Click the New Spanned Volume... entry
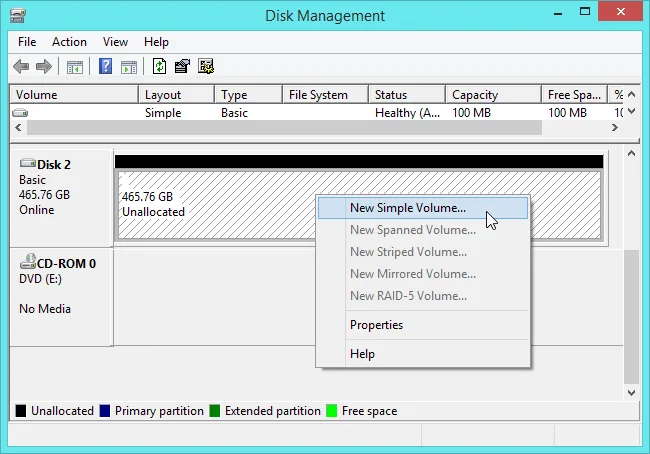The height and width of the screenshot is (454, 650). pyautogui.click(x=423, y=230)
